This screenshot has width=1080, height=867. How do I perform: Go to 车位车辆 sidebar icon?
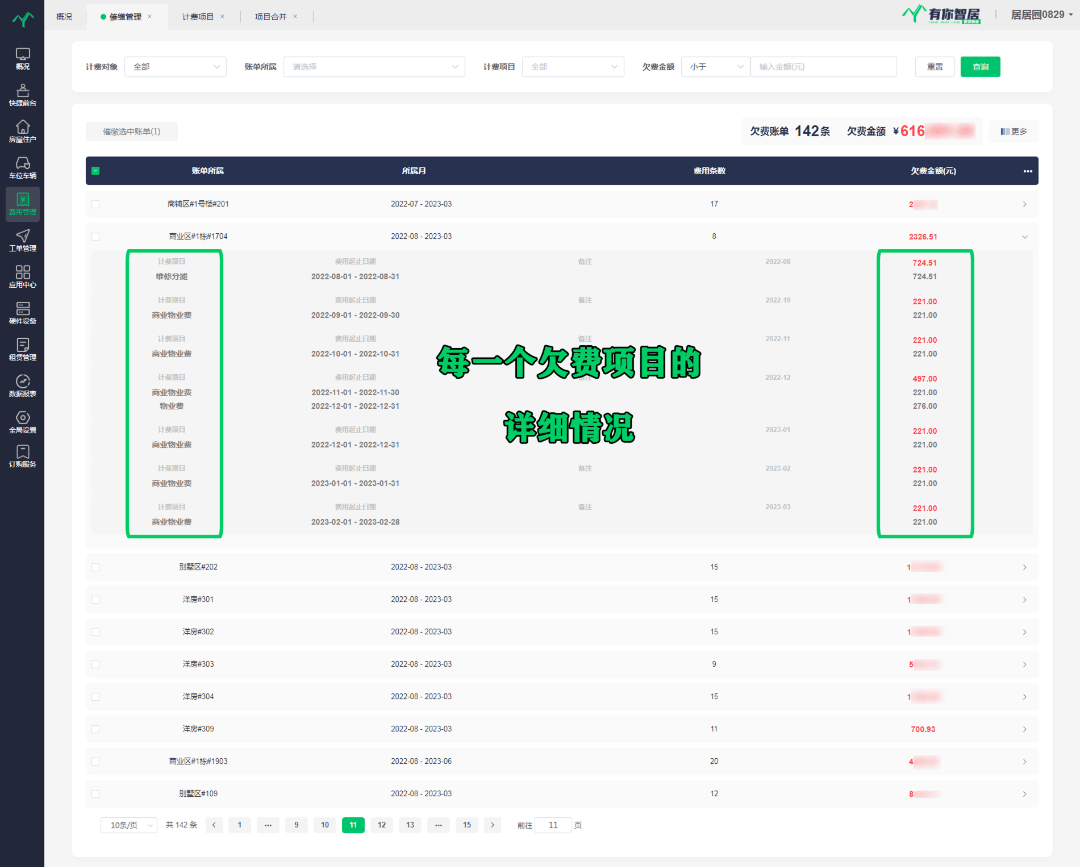tap(22, 167)
